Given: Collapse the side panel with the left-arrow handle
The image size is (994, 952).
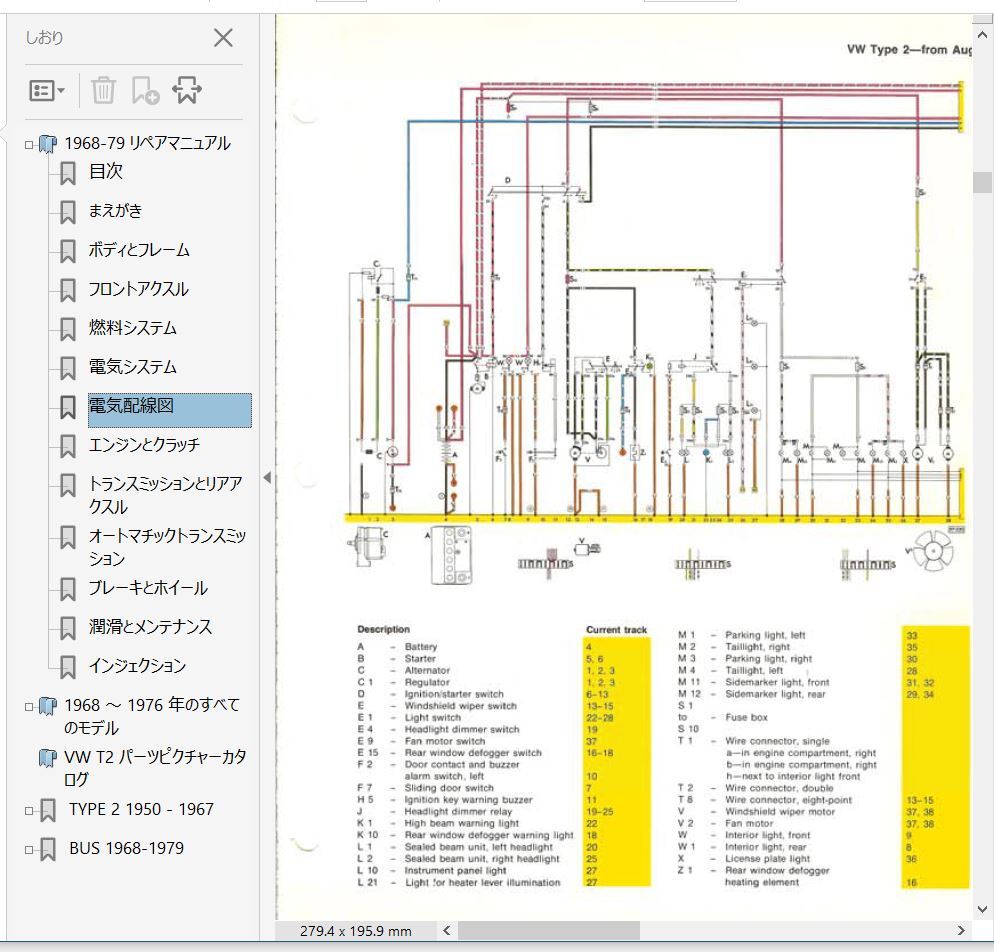Looking at the screenshot, I should click(x=268, y=477).
